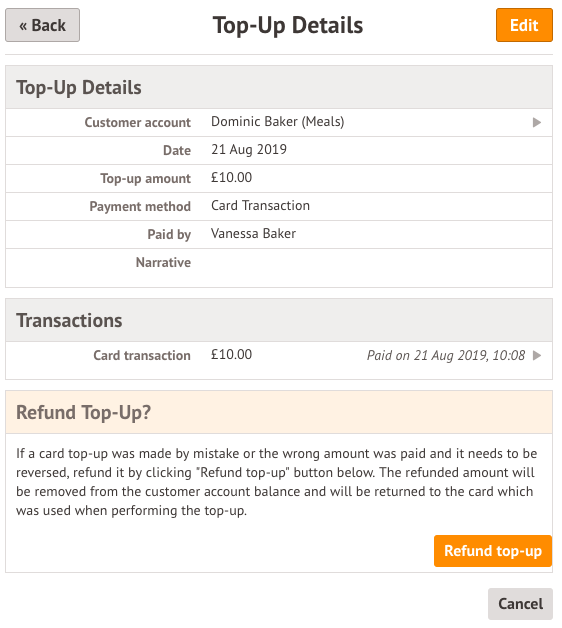Open customer account arrow beside Dominic Baker

pos(537,122)
